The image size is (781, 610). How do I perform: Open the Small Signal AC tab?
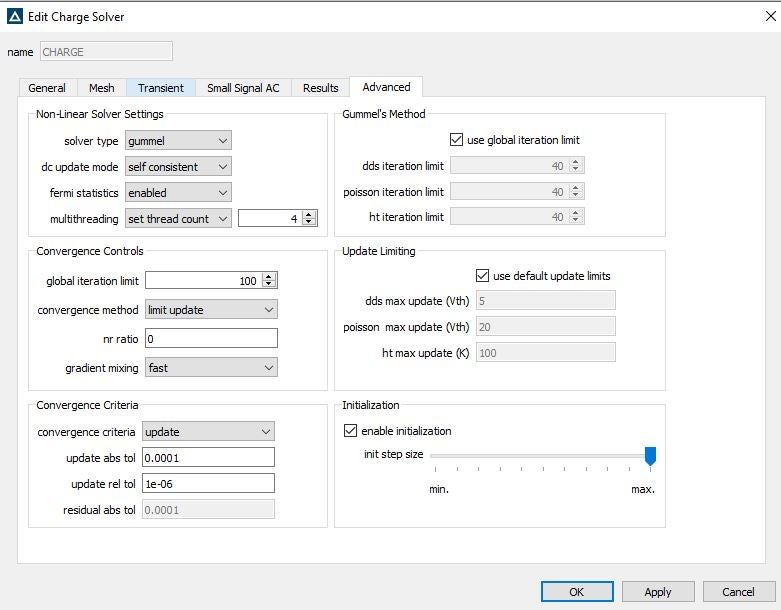[243, 88]
